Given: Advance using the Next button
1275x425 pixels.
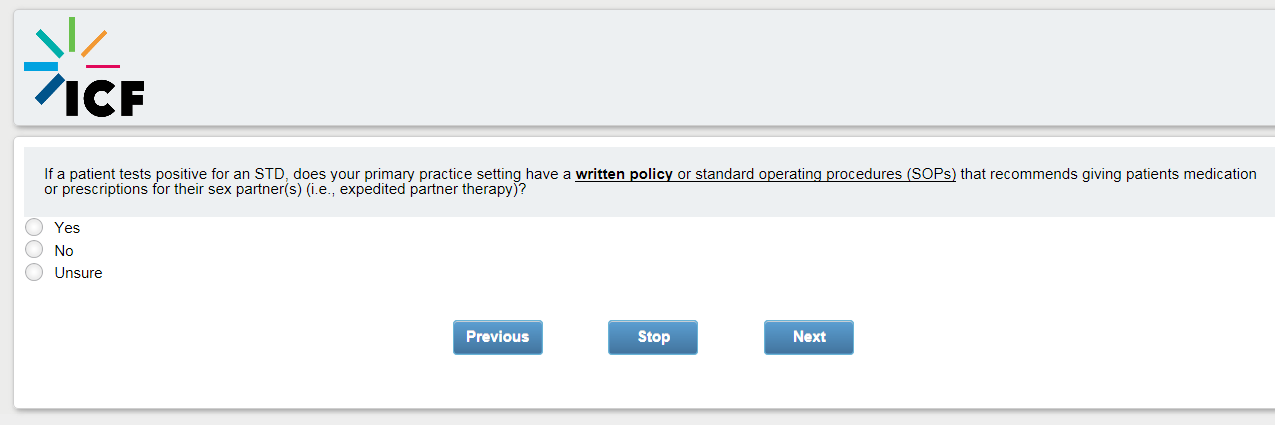Looking at the screenshot, I should (x=808, y=337).
